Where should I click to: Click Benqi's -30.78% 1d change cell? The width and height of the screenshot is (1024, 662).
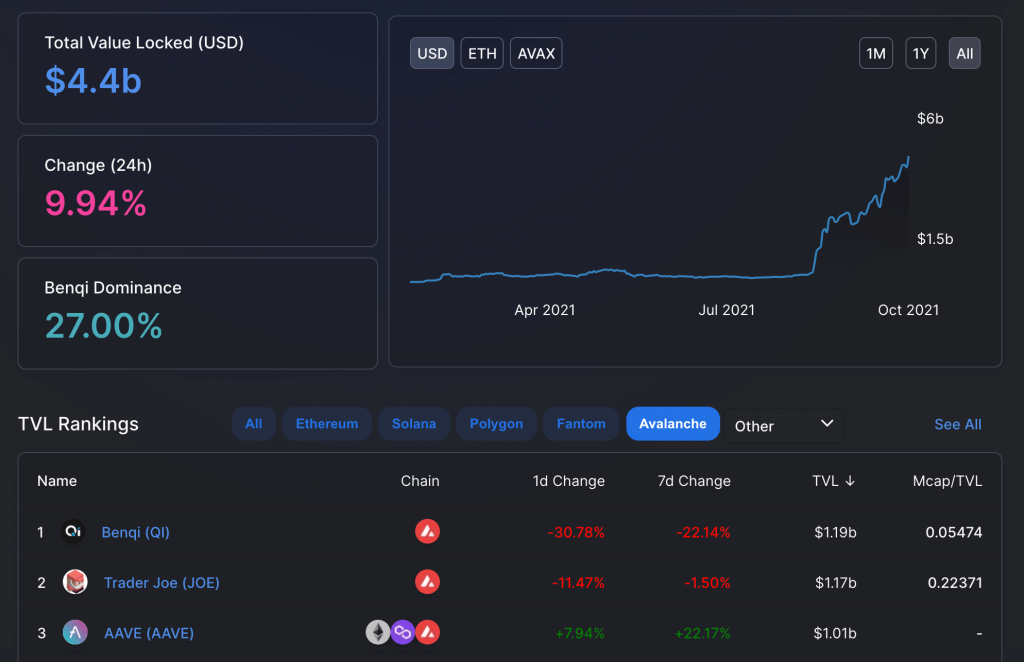pyautogui.click(x=576, y=532)
